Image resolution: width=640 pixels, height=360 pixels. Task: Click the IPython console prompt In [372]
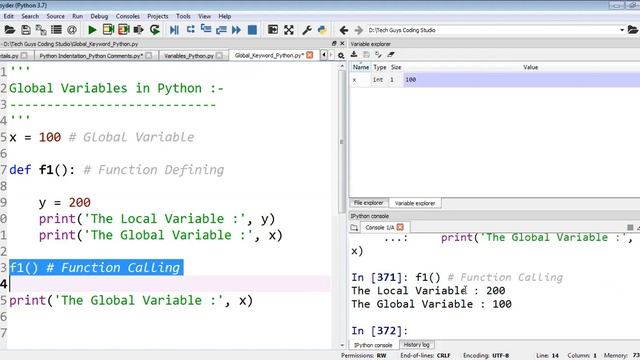380,331
